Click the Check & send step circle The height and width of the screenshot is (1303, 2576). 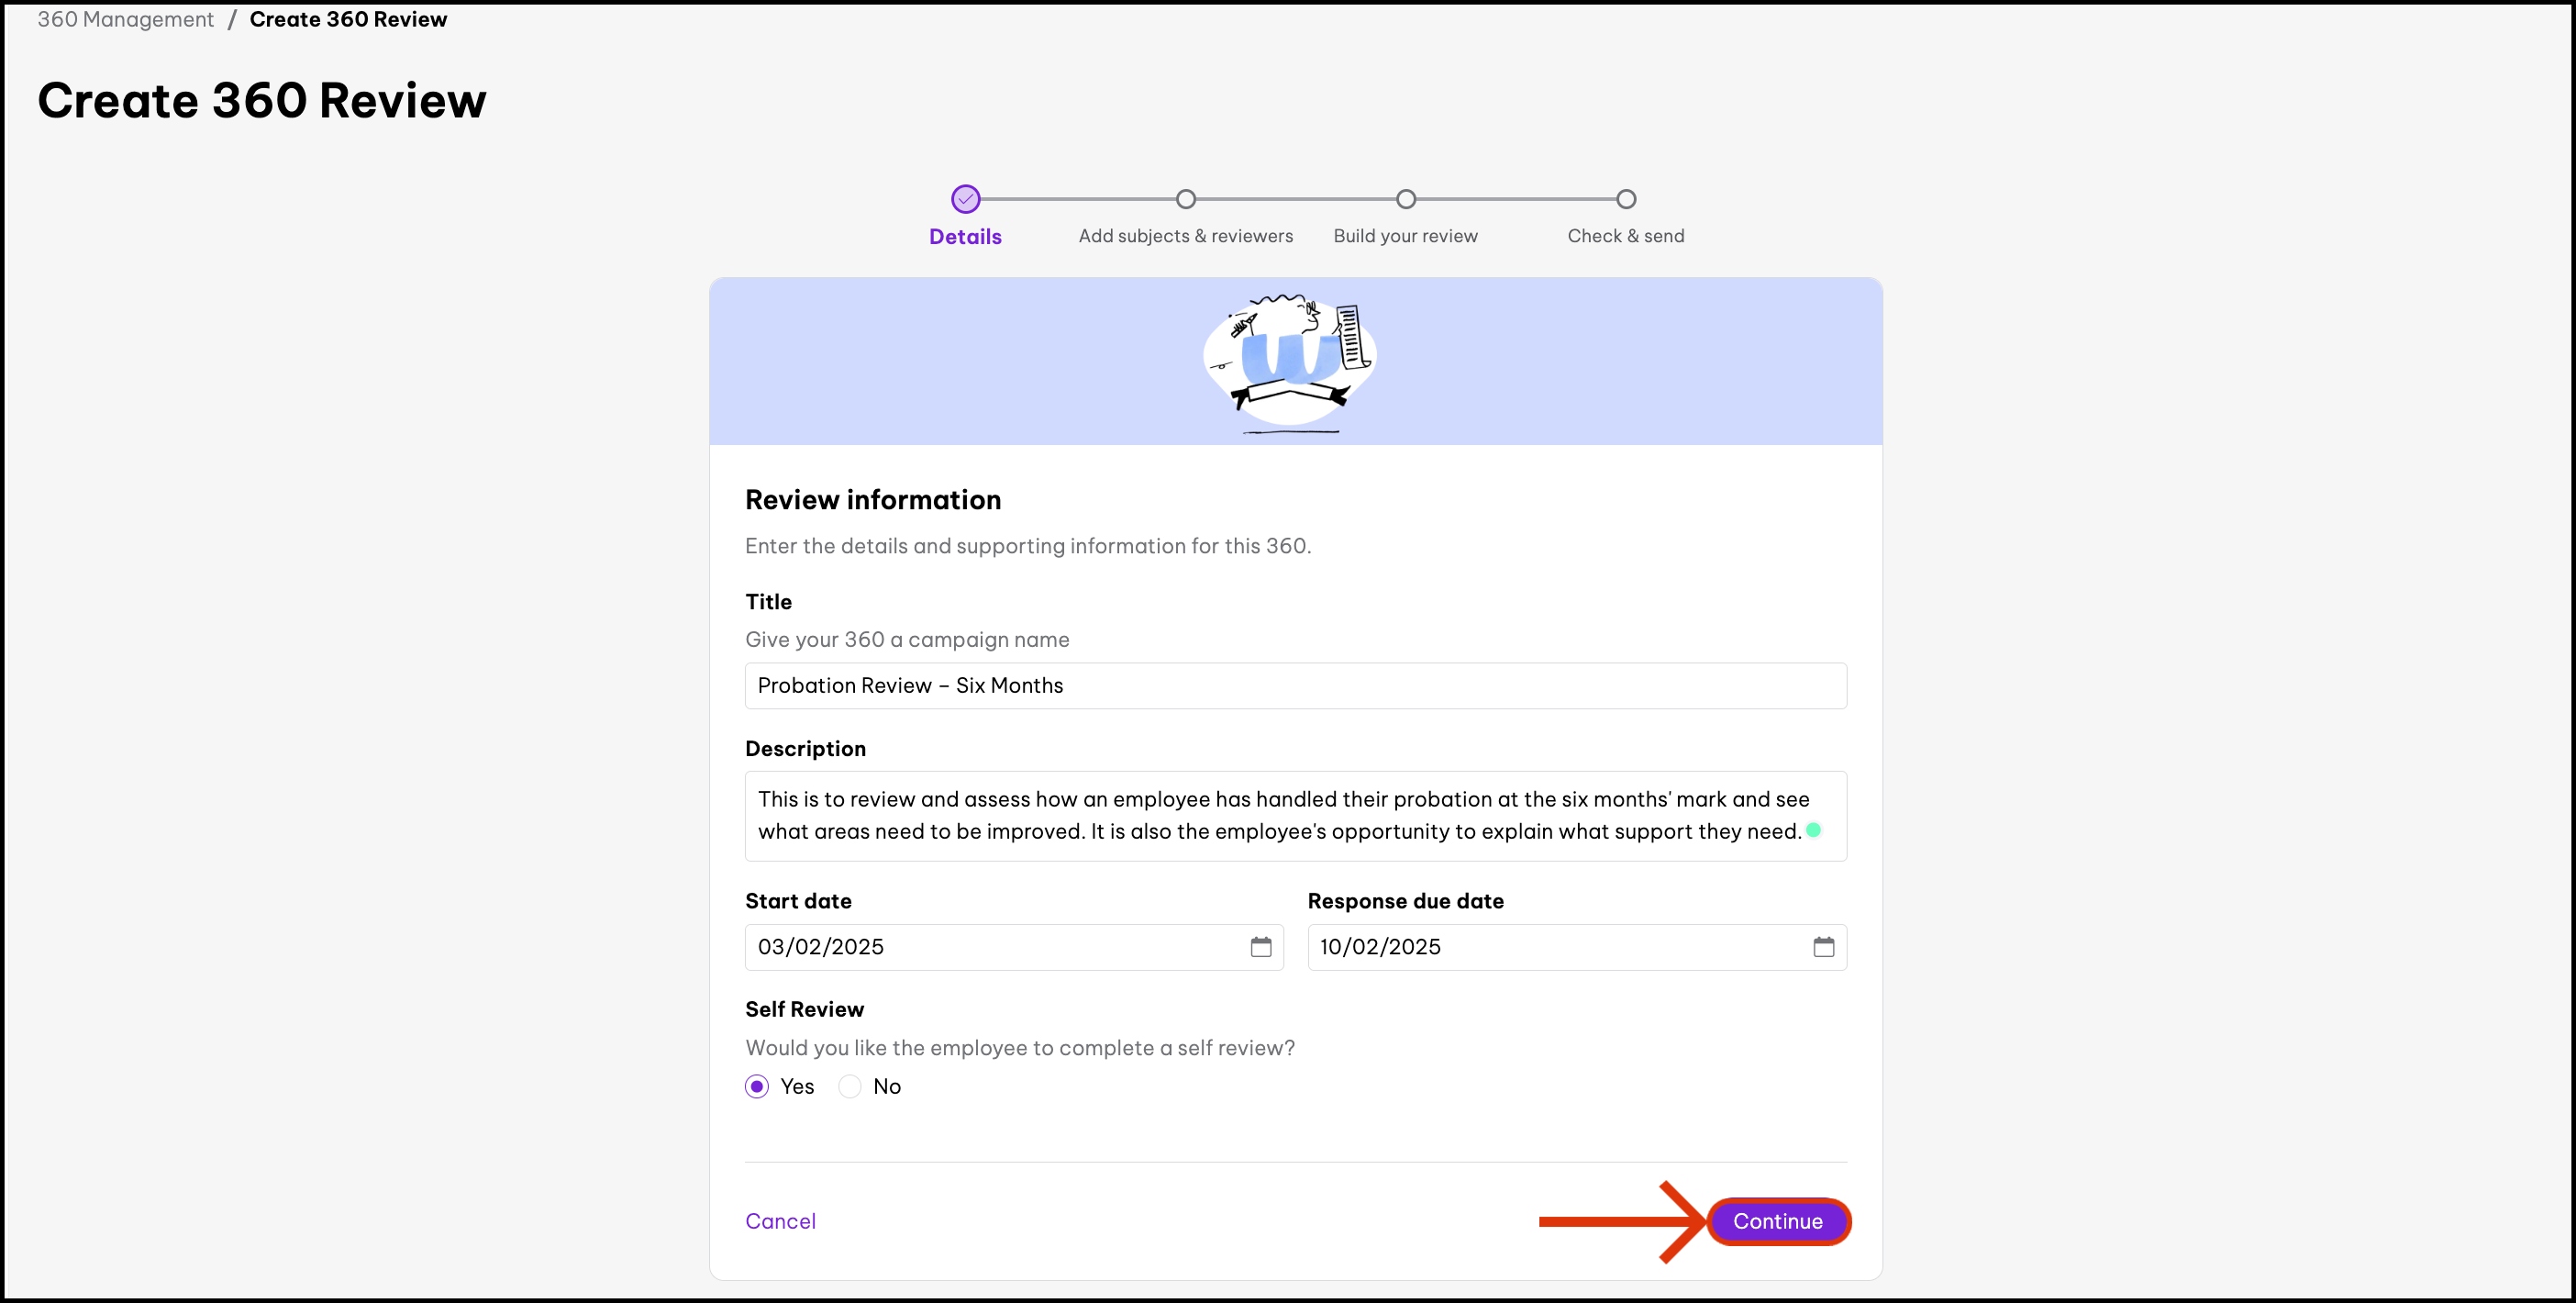1626,199
